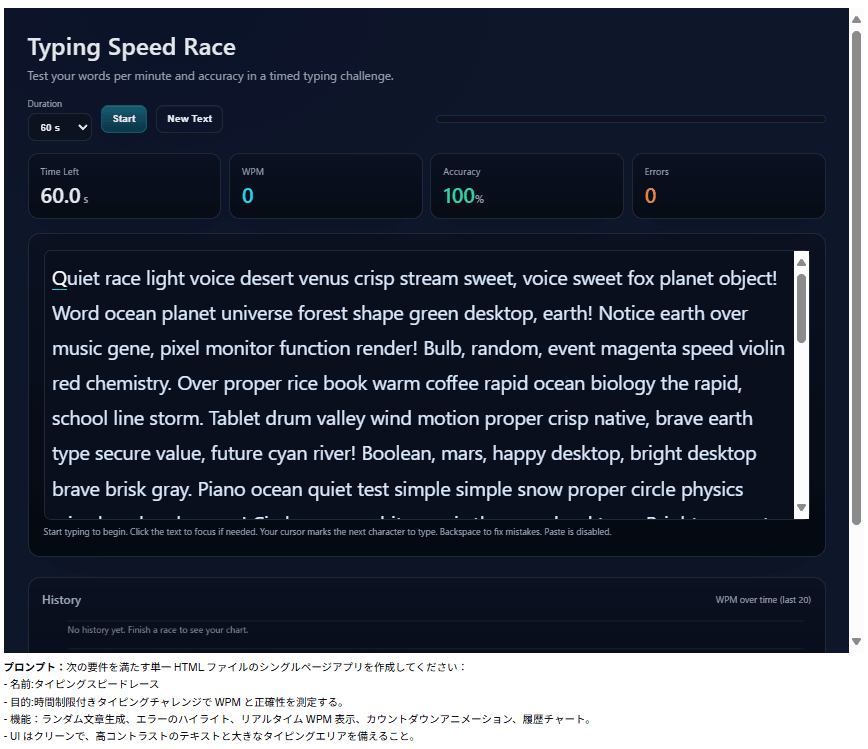Click the word 'Tablet' in the passage

click(234, 419)
